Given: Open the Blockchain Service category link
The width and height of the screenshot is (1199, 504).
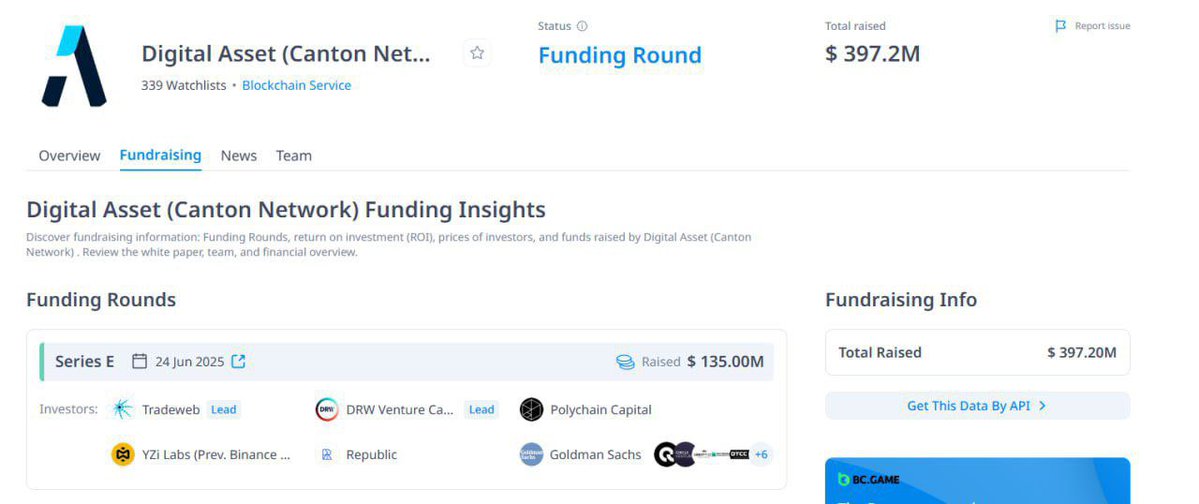Looking at the screenshot, I should coord(297,86).
